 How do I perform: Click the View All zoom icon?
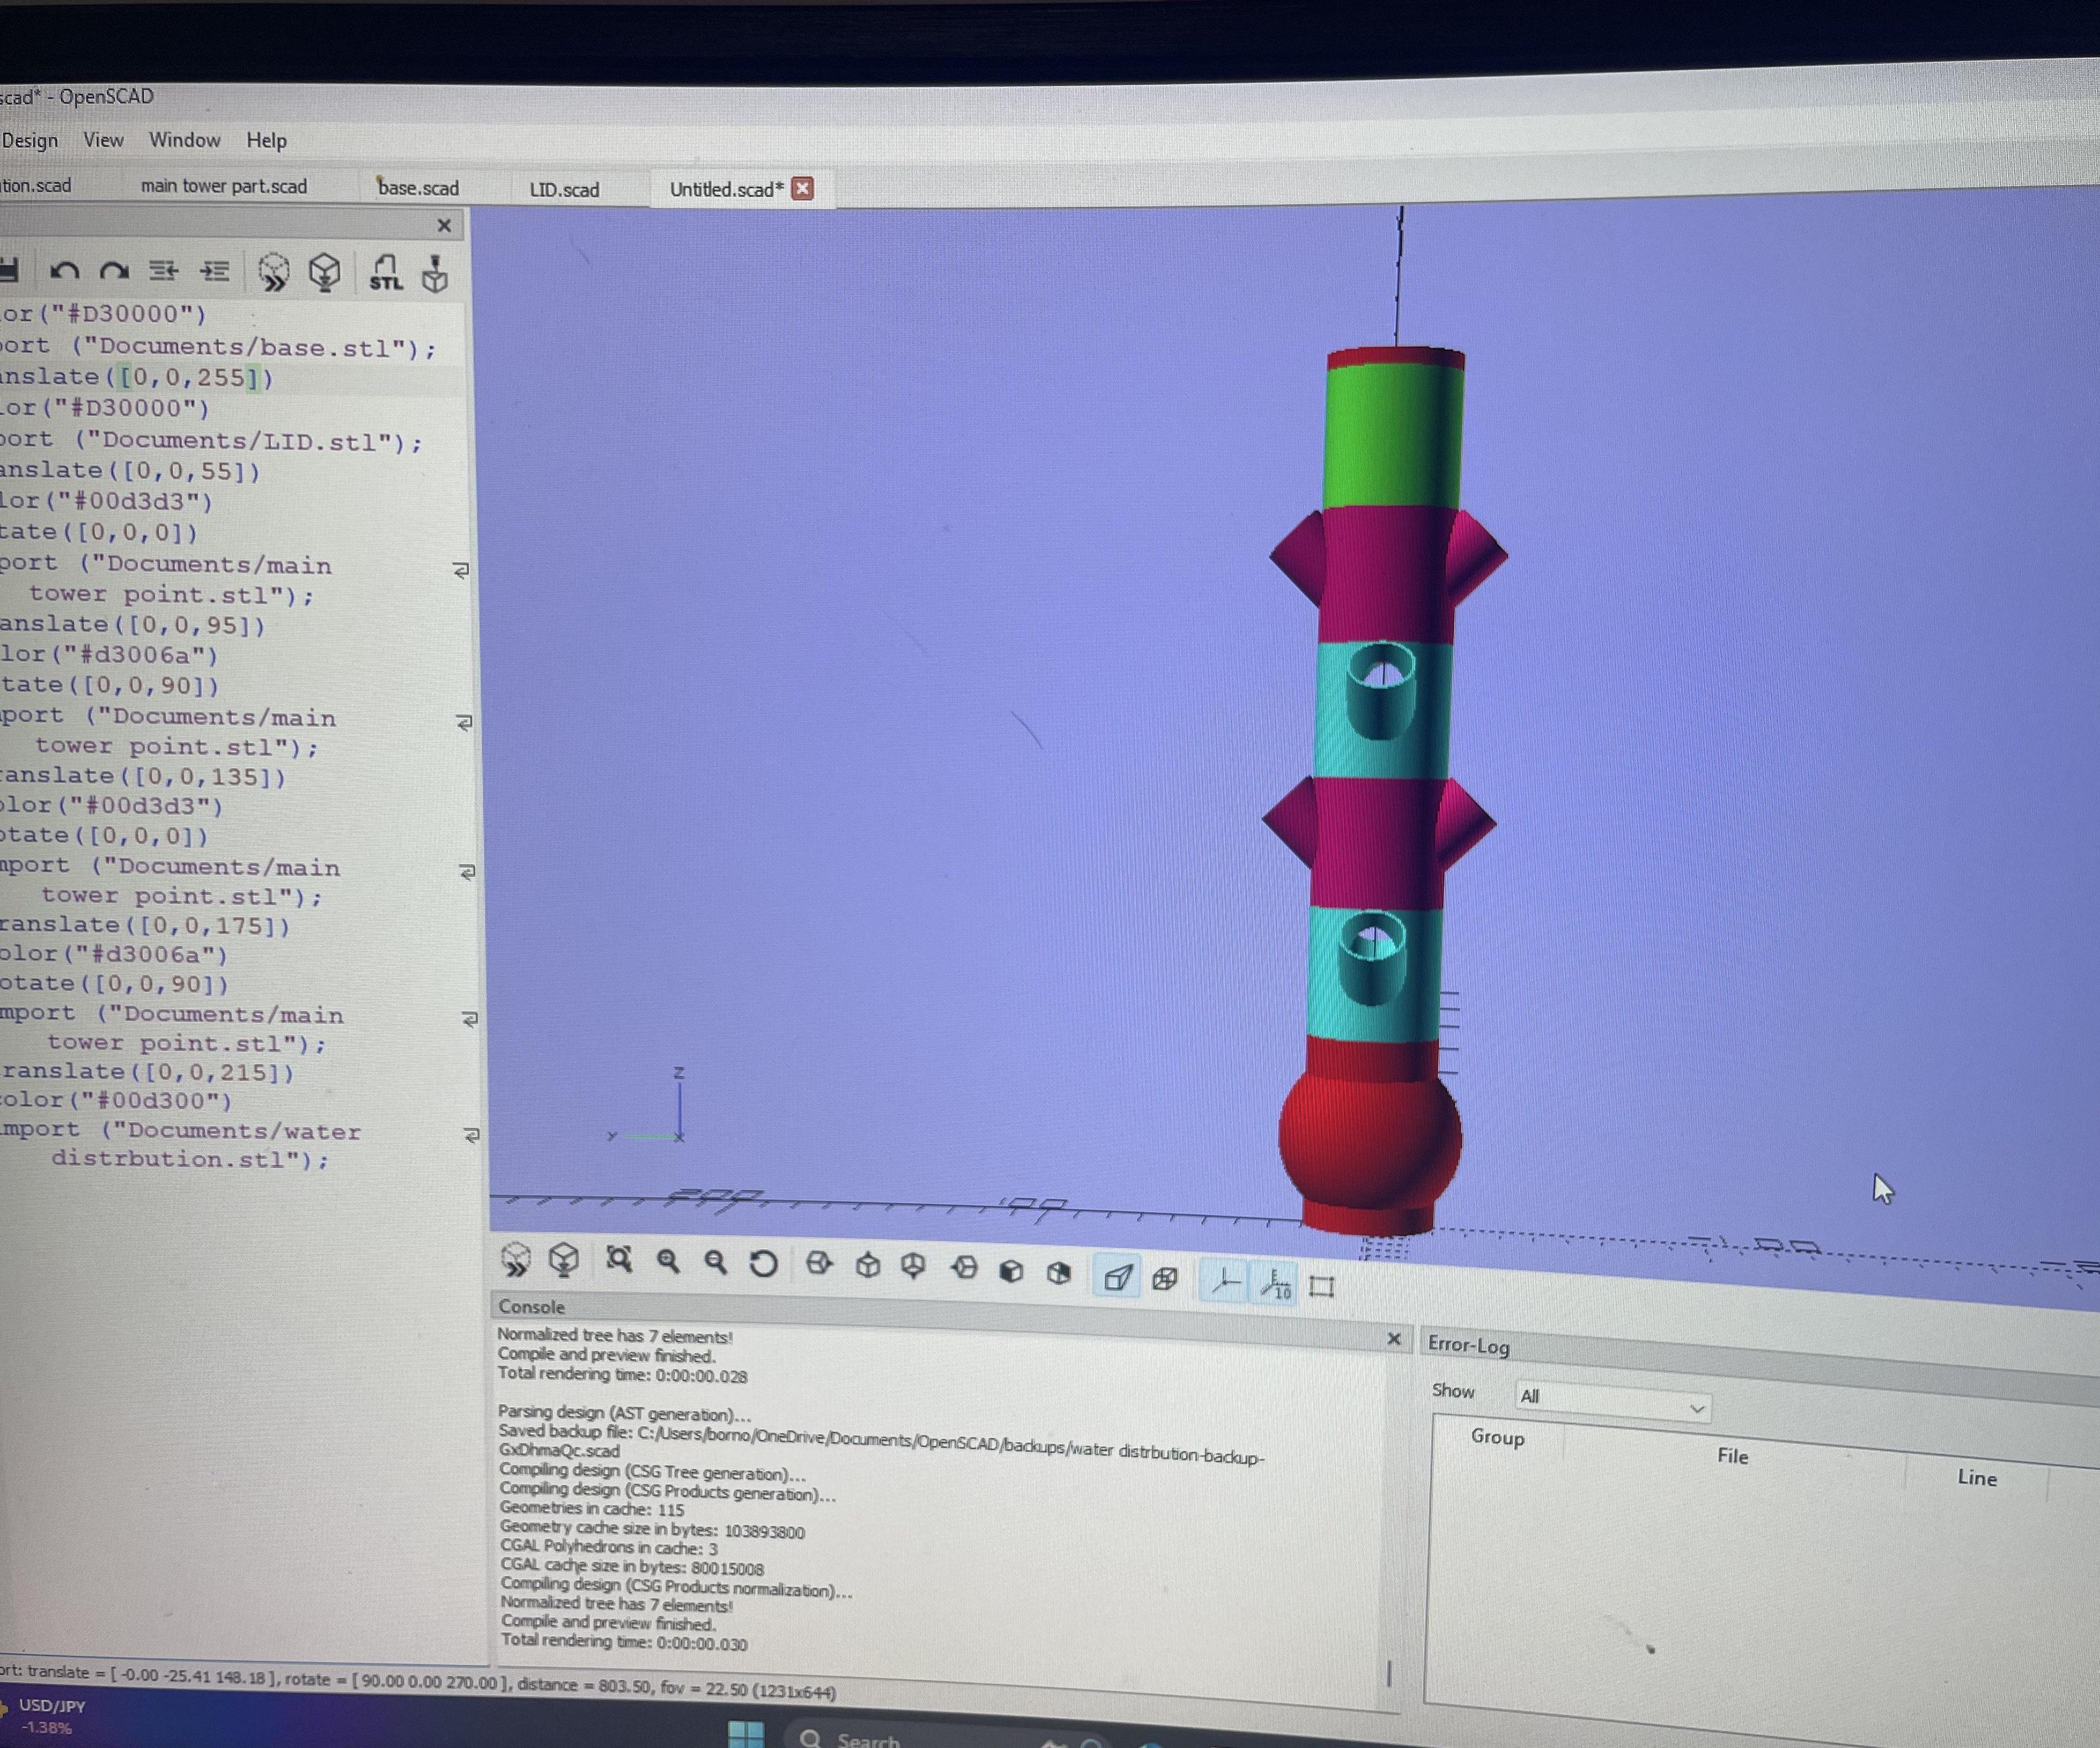click(619, 1260)
